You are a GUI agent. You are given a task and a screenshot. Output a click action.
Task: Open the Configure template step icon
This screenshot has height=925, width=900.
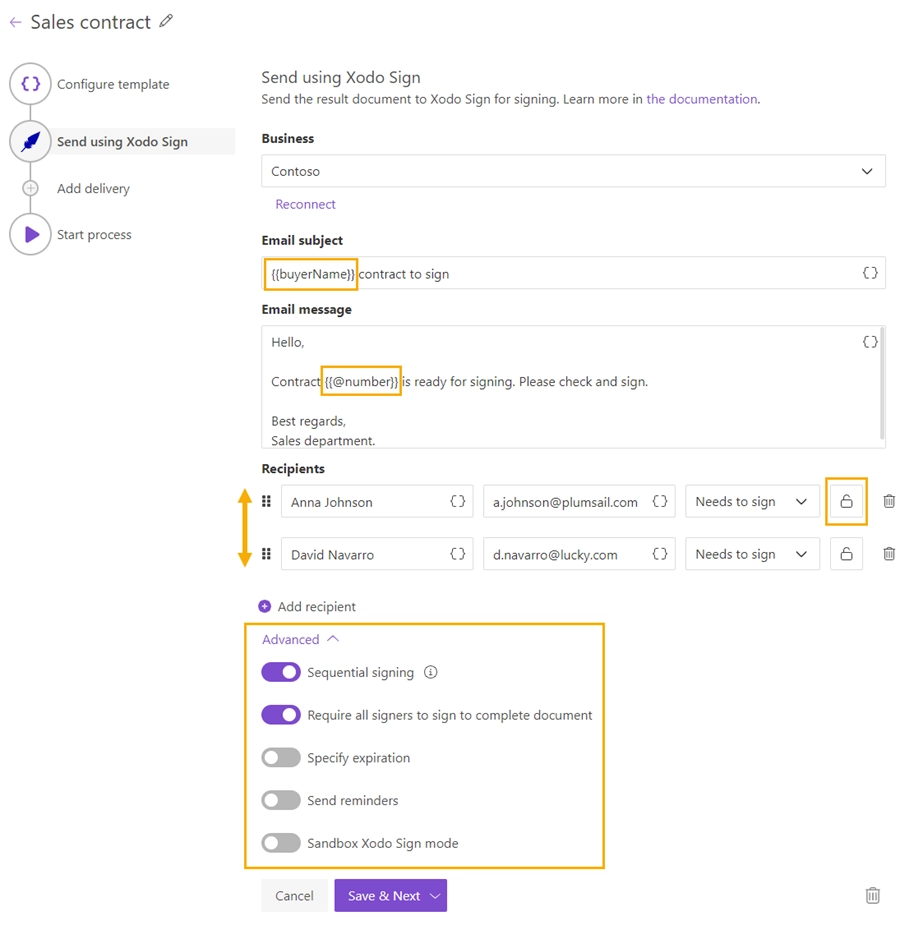pos(30,84)
